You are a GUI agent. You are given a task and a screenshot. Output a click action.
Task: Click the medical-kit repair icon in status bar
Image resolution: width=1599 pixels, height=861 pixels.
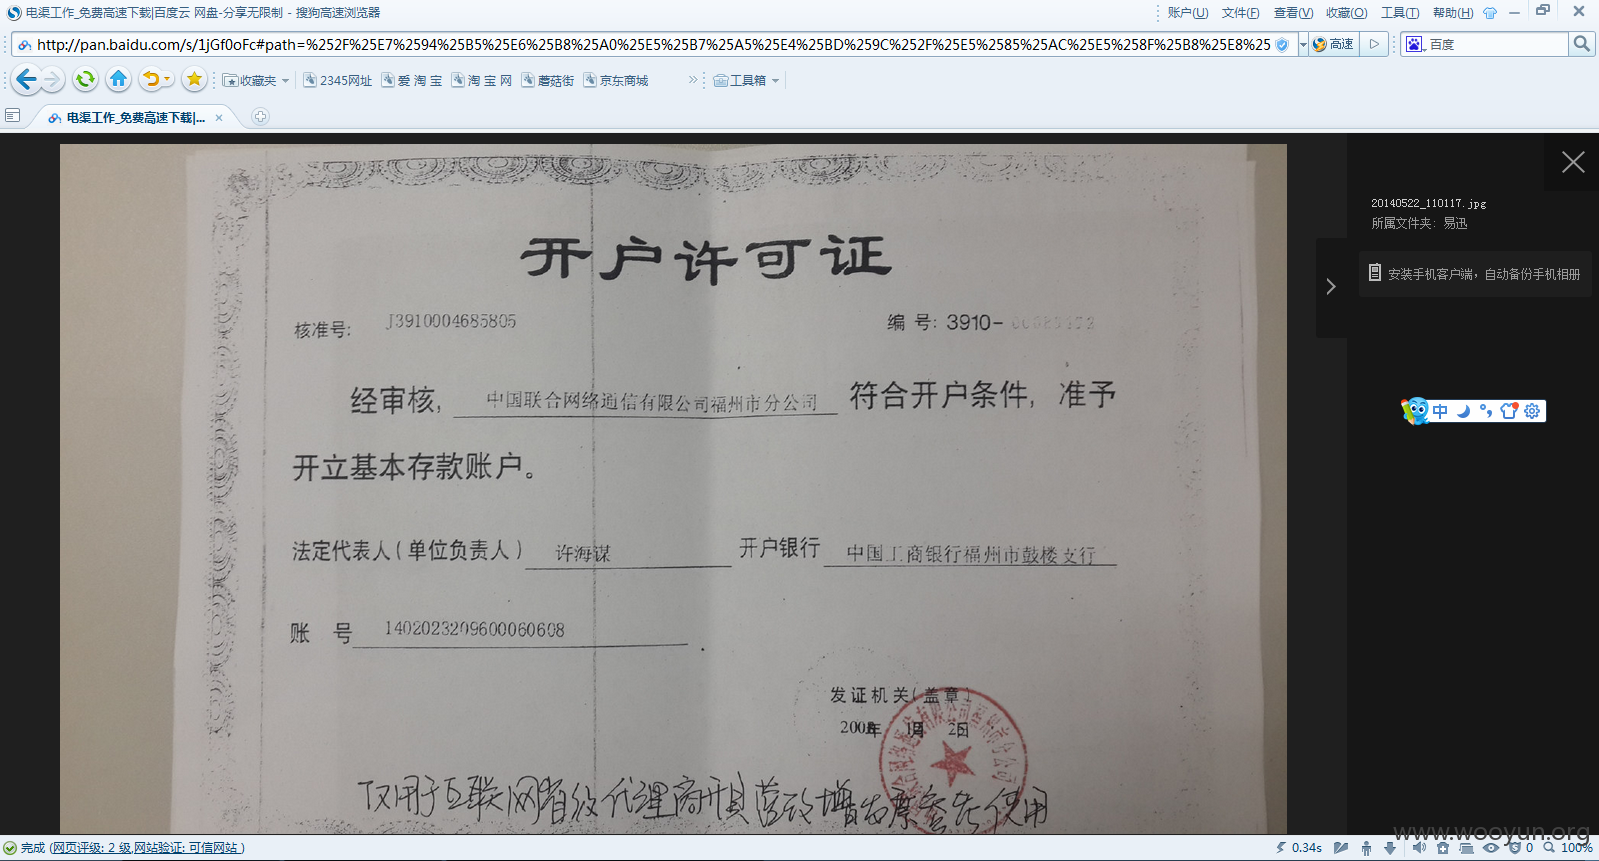[x=1442, y=848]
